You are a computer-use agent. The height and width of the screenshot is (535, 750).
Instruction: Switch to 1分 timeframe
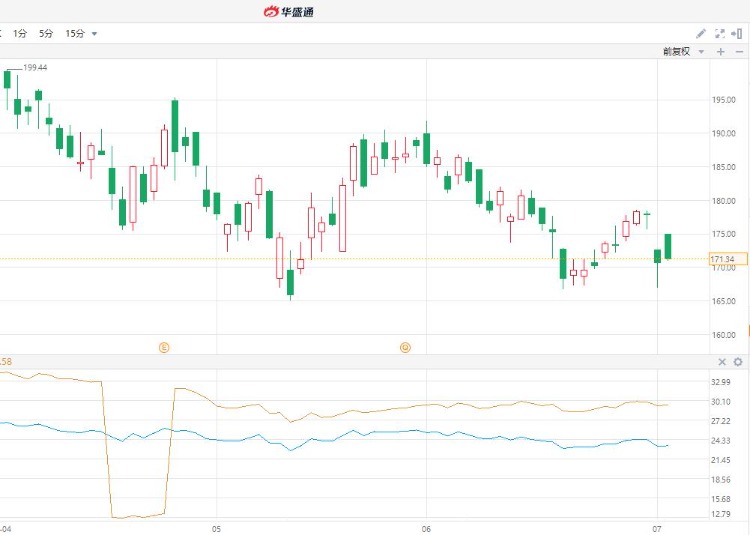tap(20, 34)
